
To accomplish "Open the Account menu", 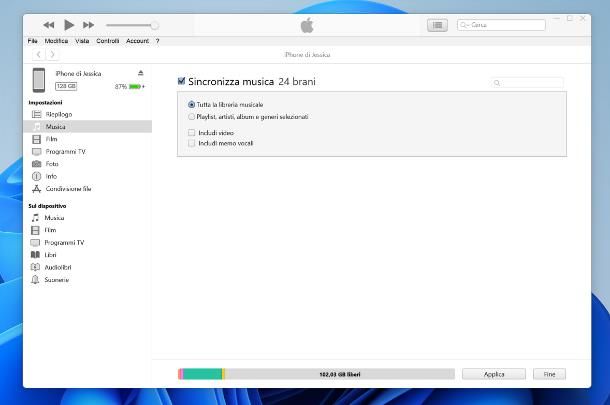I will (x=137, y=41).
